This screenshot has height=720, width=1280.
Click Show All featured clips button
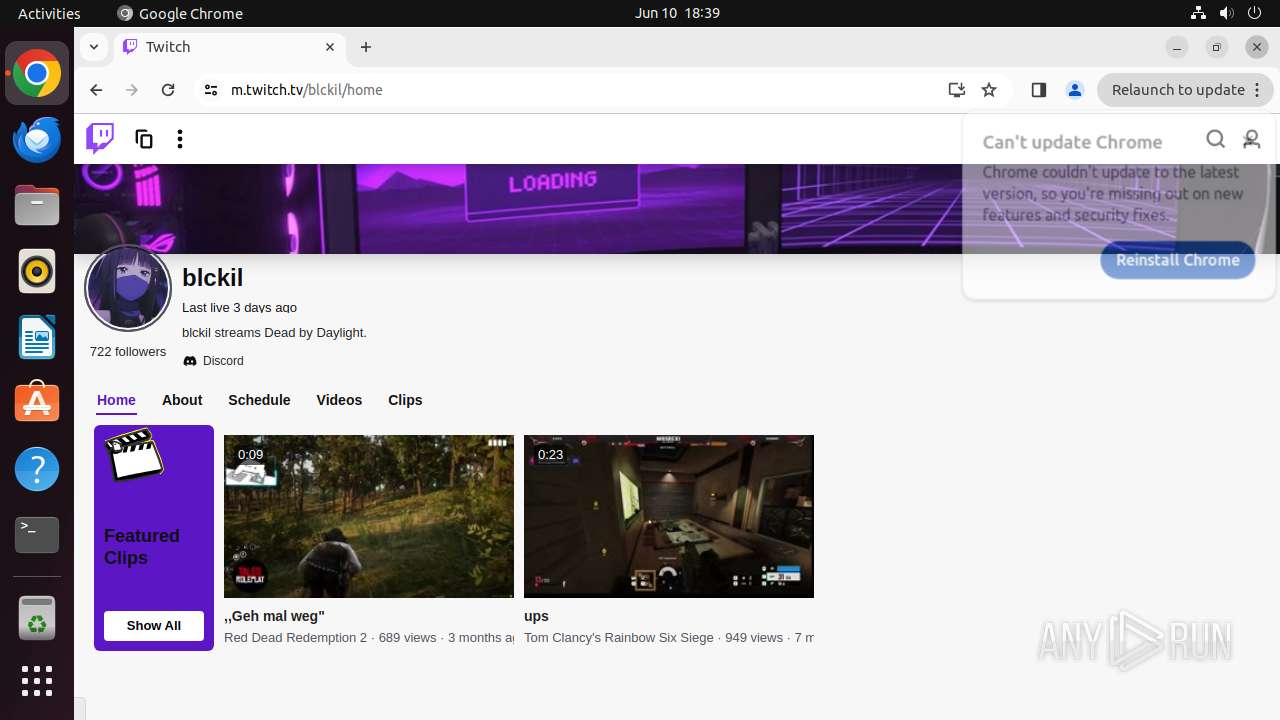[154, 626]
